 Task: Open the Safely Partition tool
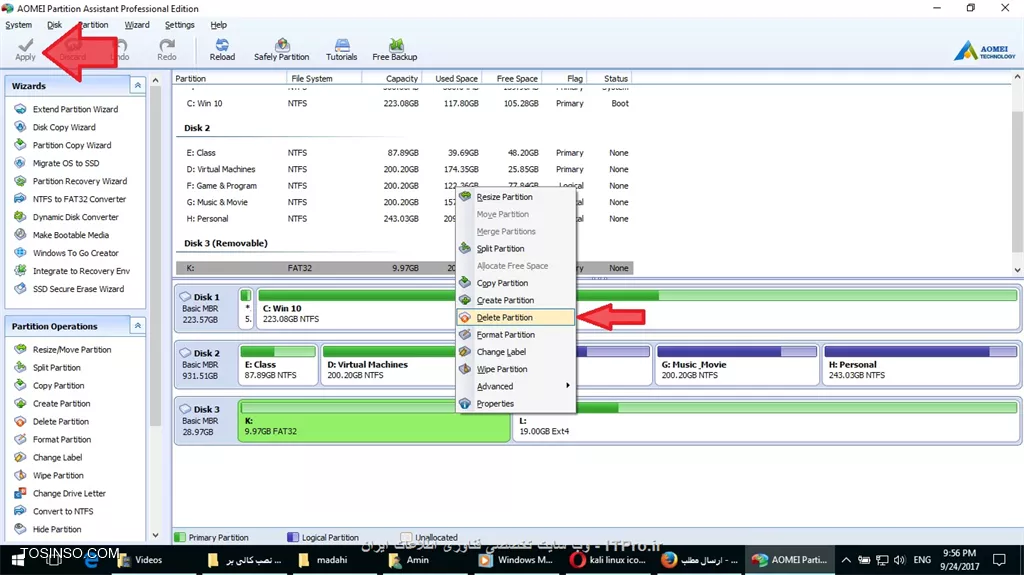281,49
